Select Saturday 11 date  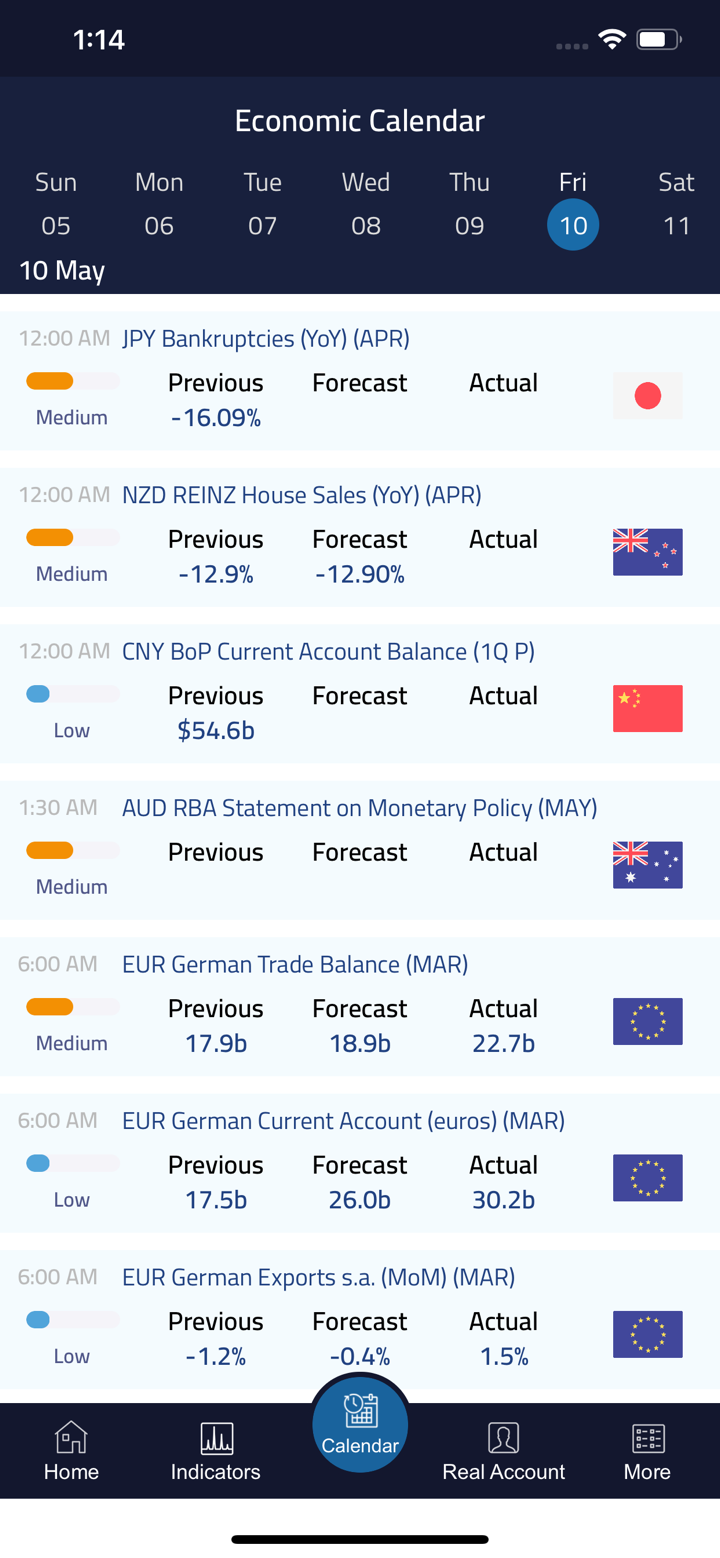click(677, 225)
